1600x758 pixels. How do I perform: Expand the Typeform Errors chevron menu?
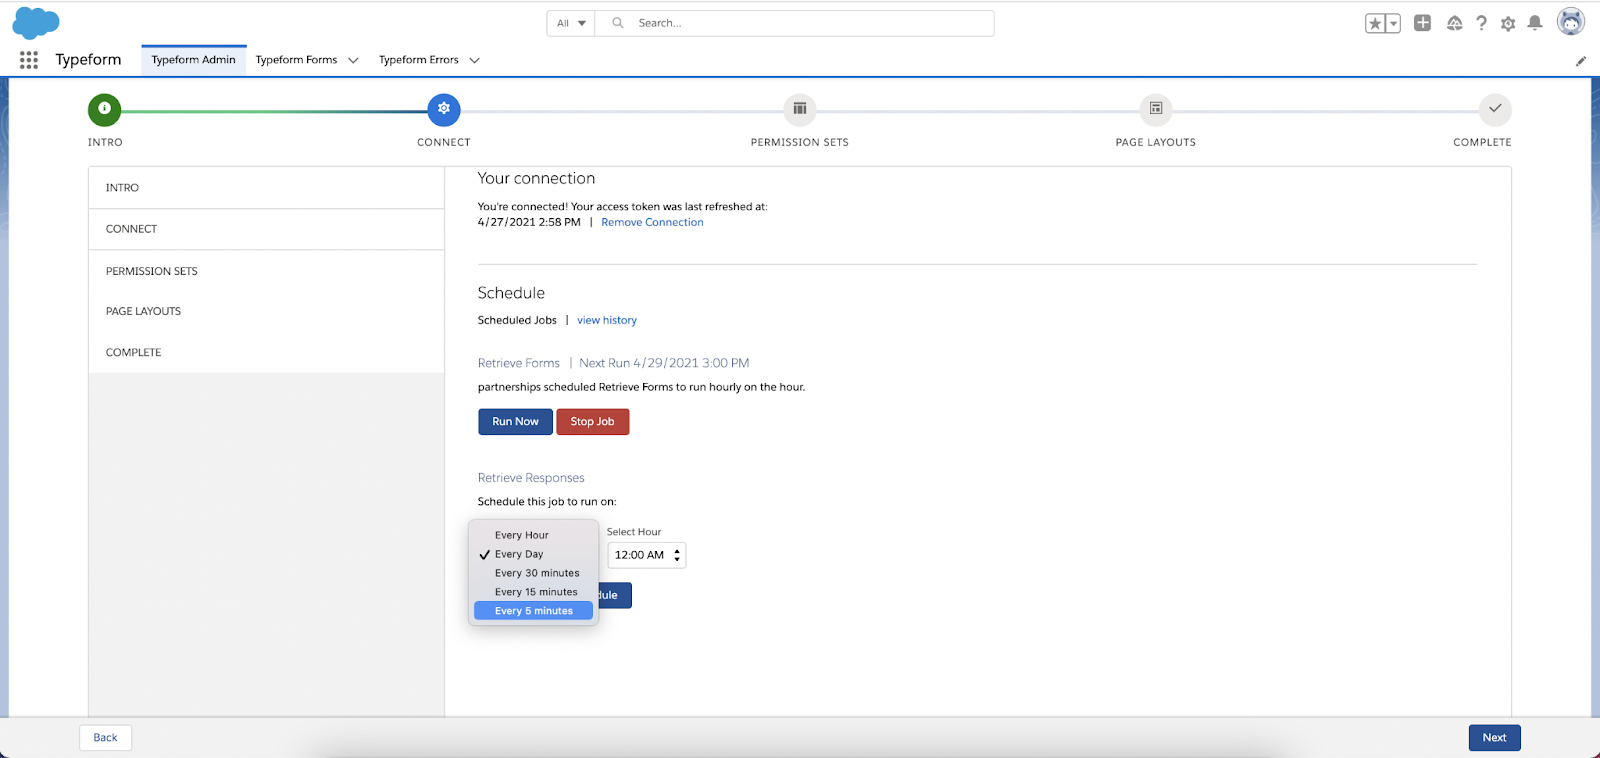pyautogui.click(x=475, y=60)
